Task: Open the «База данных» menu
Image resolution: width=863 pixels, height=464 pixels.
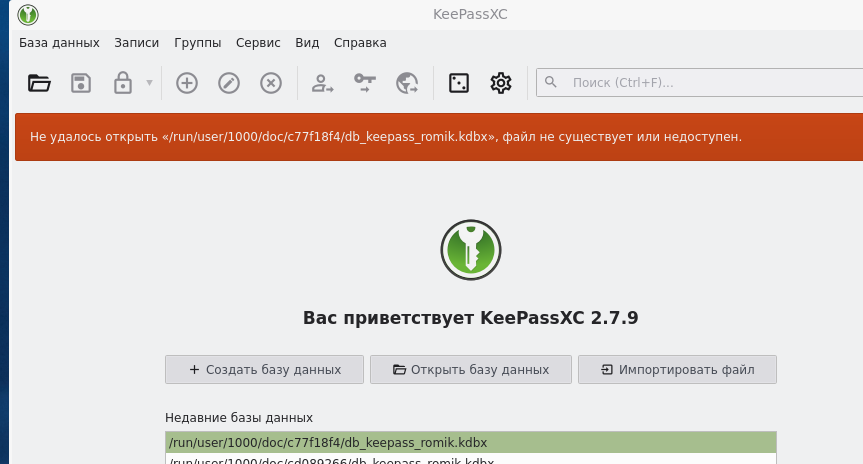Action: 59,43
